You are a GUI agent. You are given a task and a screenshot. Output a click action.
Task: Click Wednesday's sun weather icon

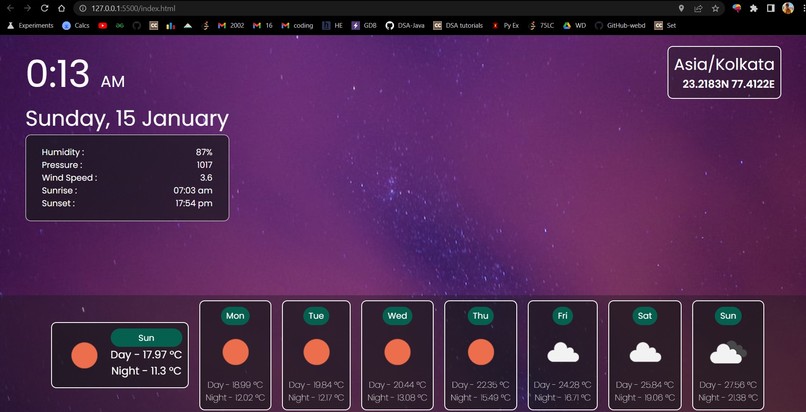397,352
